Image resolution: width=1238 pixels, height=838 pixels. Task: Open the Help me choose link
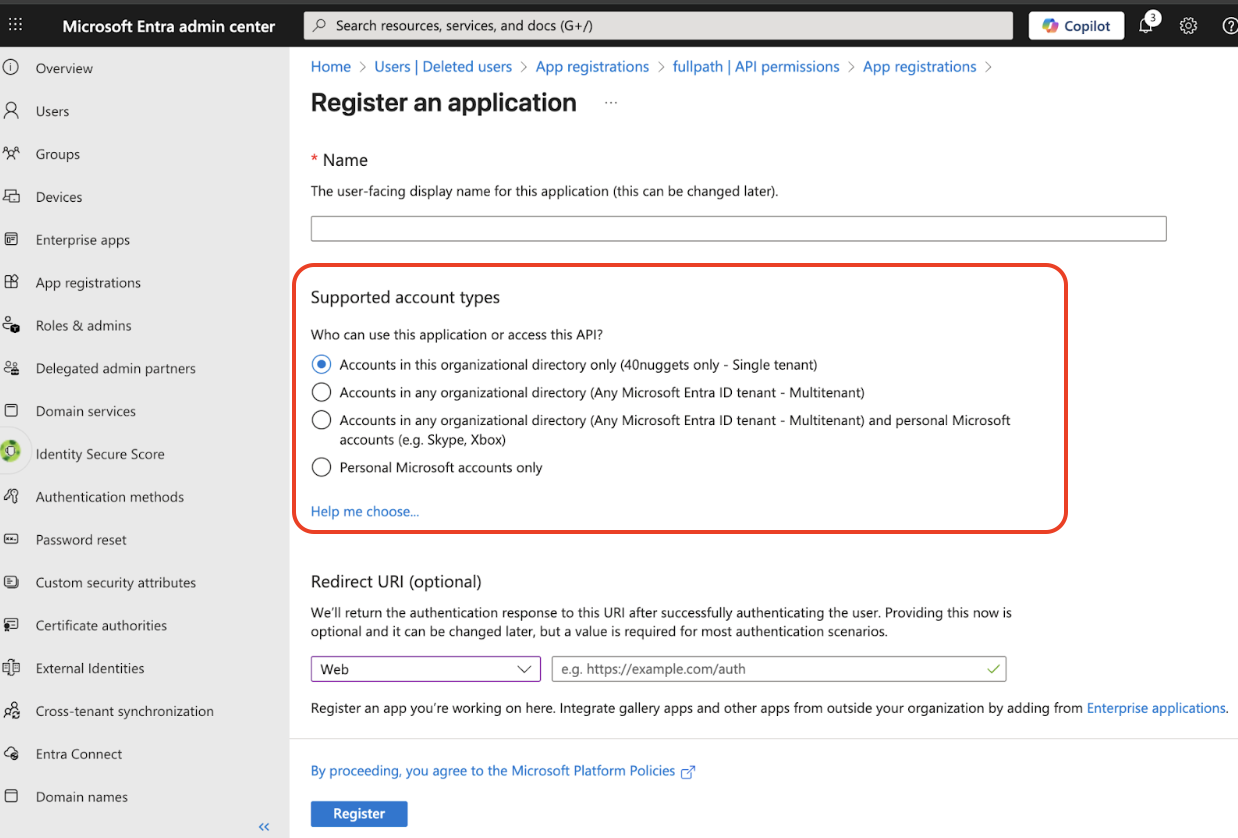[365, 511]
